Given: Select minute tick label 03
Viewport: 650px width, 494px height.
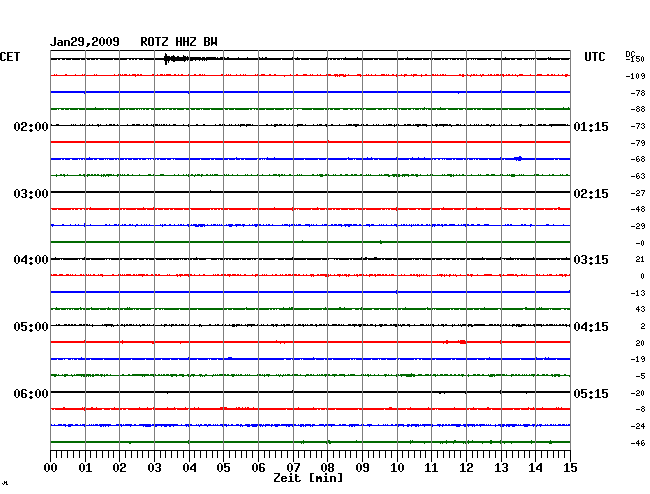Looking at the screenshot, I should (x=154, y=468).
